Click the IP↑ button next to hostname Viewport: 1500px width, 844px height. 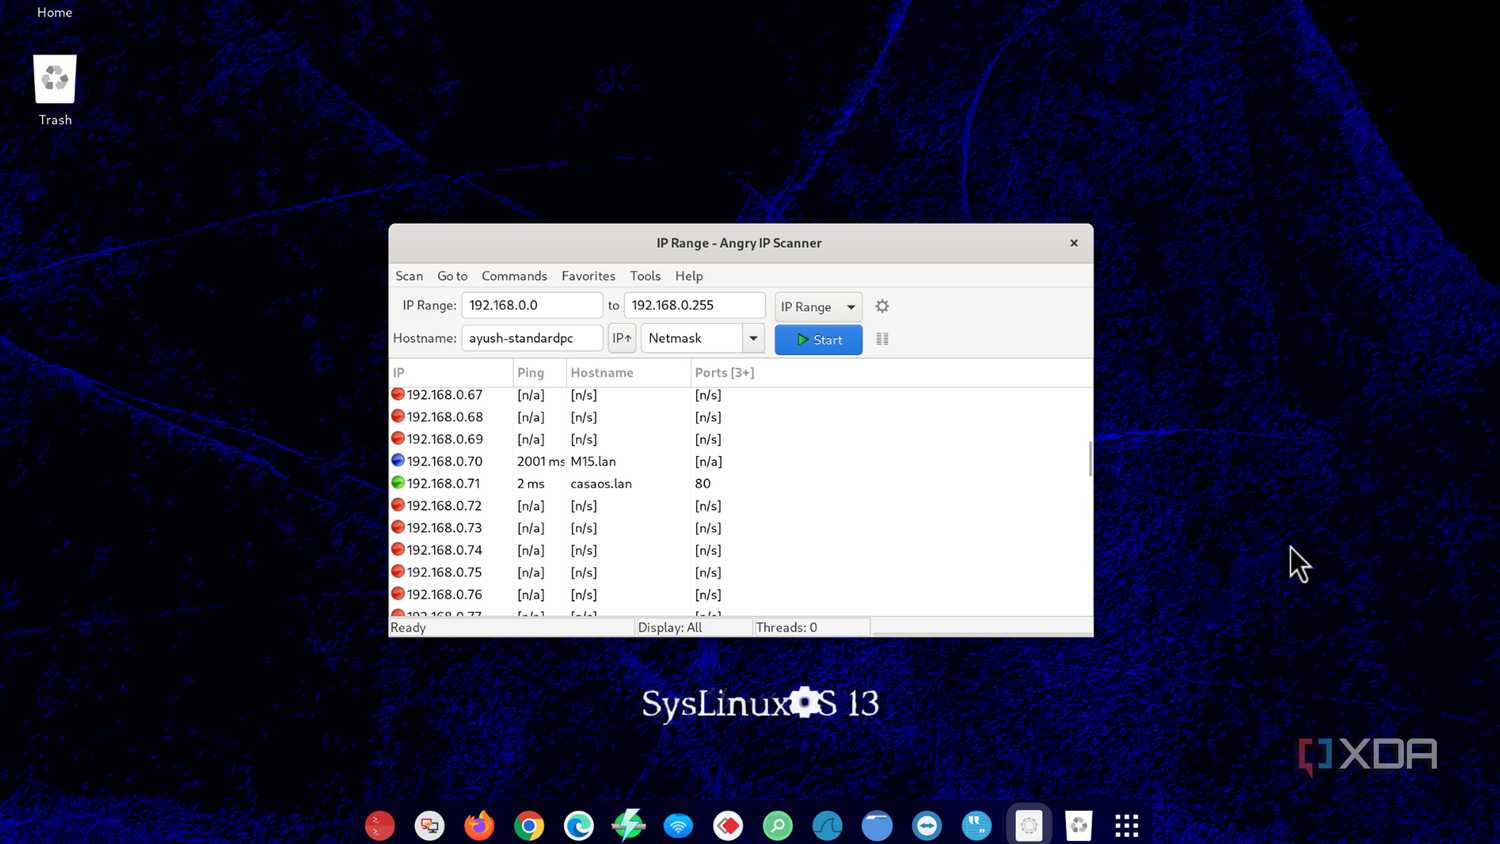[x=622, y=338]
